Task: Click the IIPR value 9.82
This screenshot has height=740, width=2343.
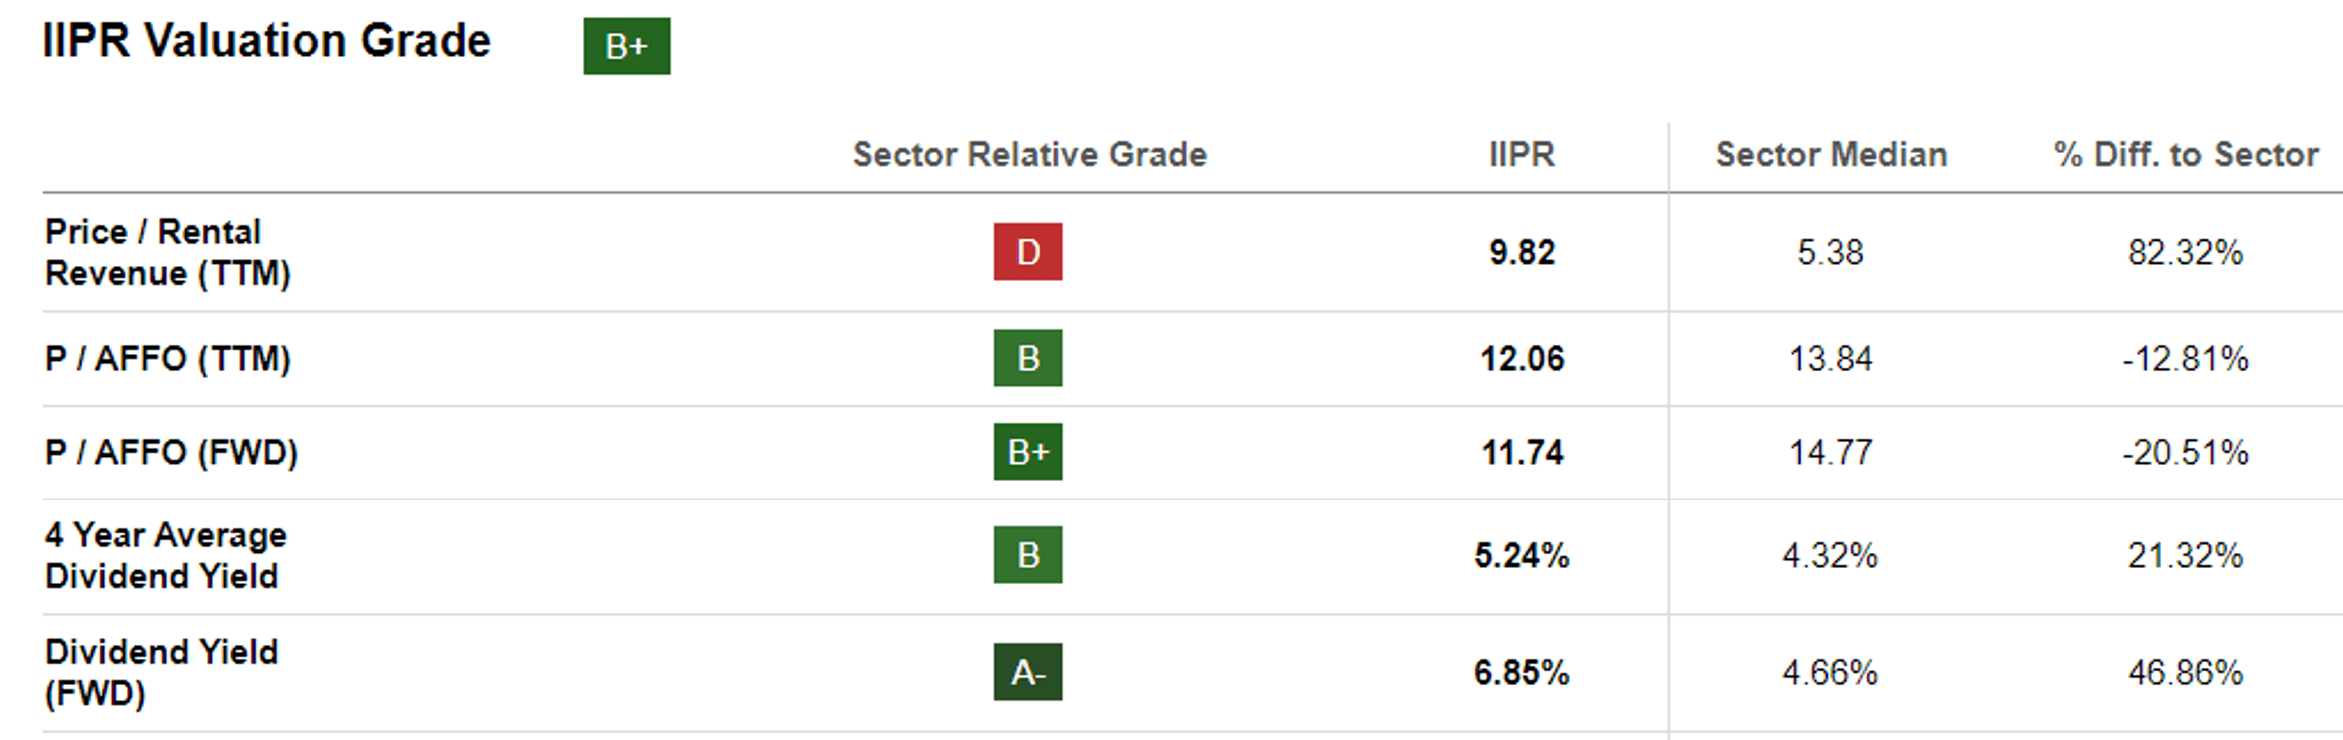Action: pyautogui.click(x=1521, y=252)
